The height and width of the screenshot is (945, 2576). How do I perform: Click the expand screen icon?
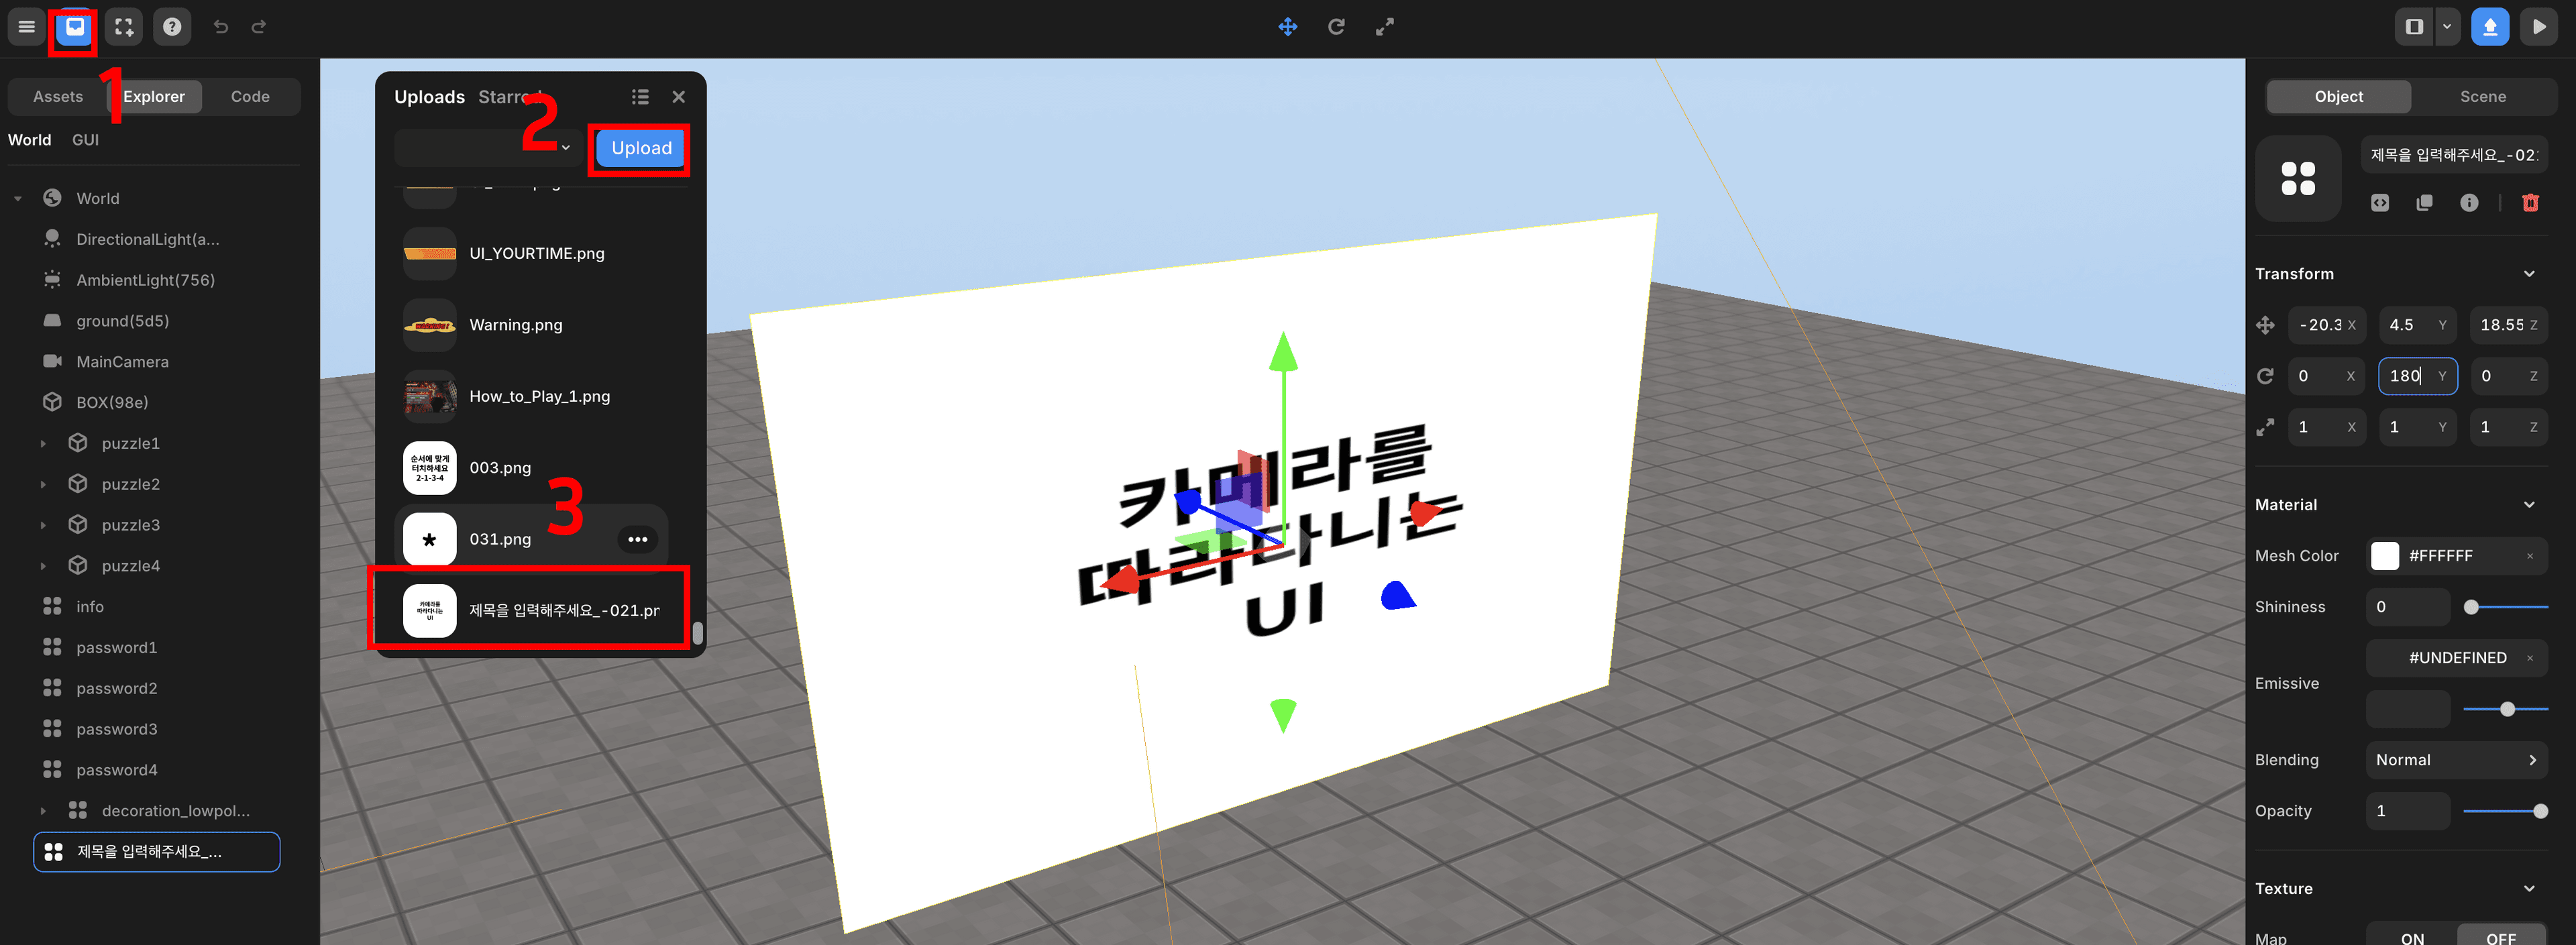128,26
